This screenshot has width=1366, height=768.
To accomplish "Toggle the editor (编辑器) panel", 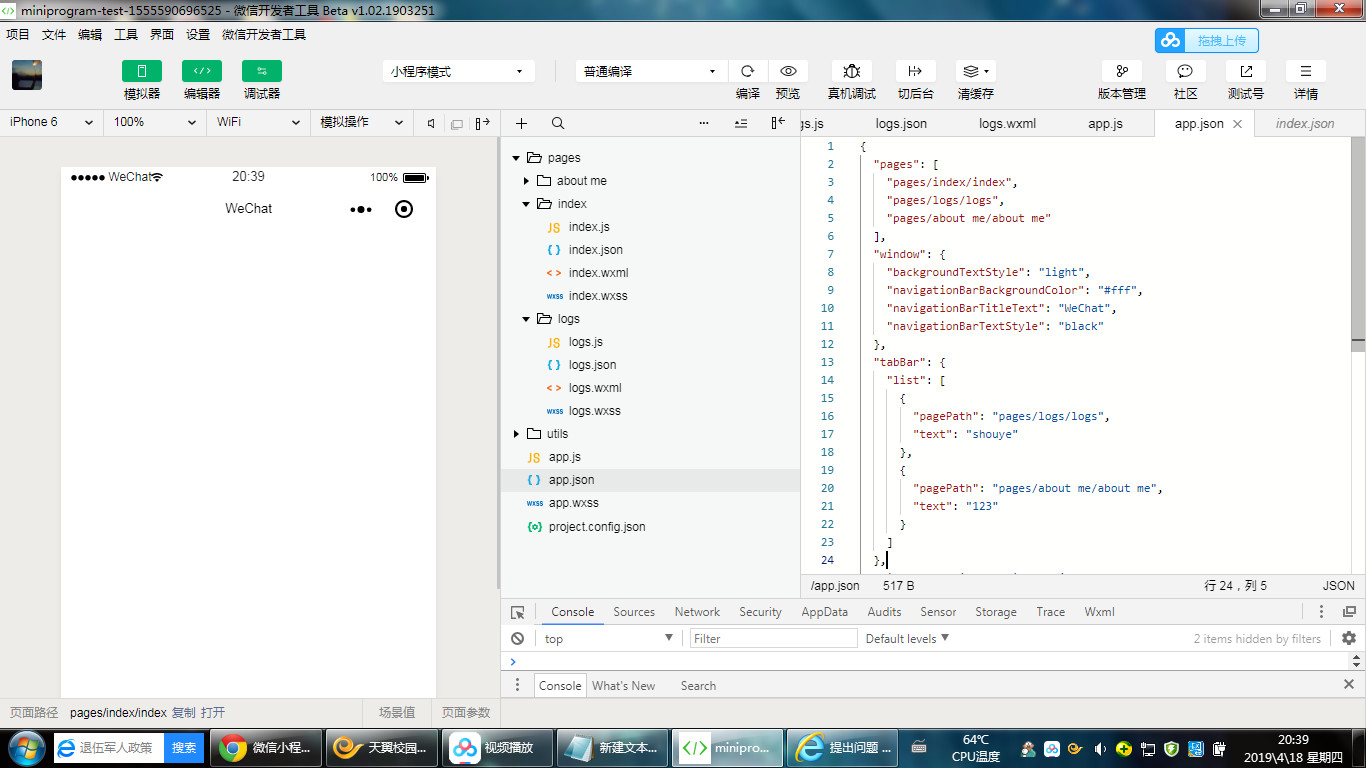I will click(202, 71).
